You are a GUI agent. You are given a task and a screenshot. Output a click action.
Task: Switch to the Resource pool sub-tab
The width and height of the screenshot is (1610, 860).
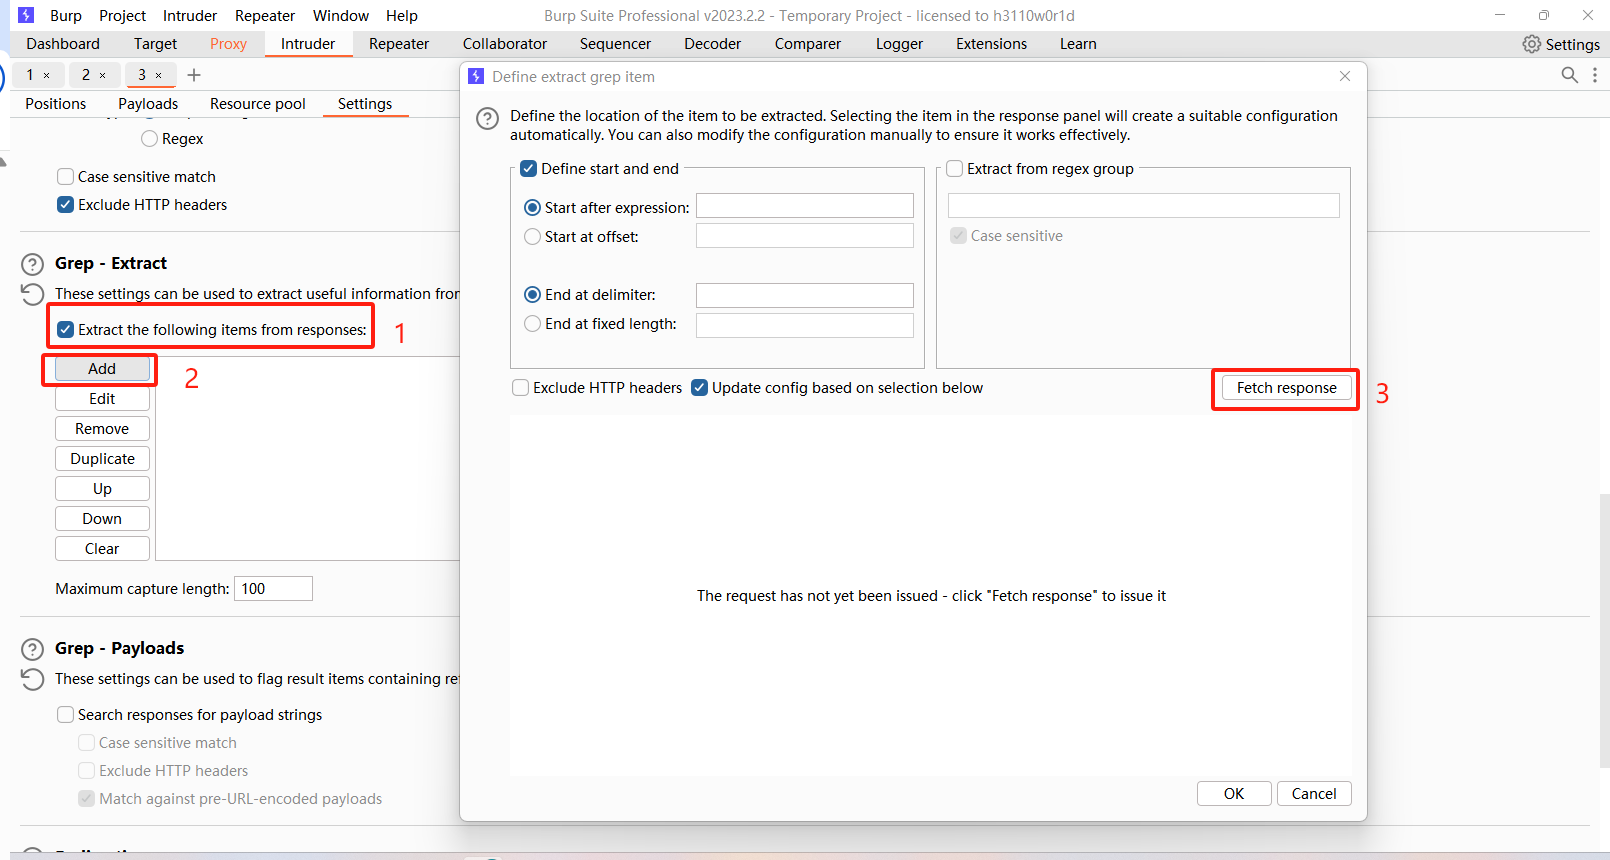(x=258, y=104)
